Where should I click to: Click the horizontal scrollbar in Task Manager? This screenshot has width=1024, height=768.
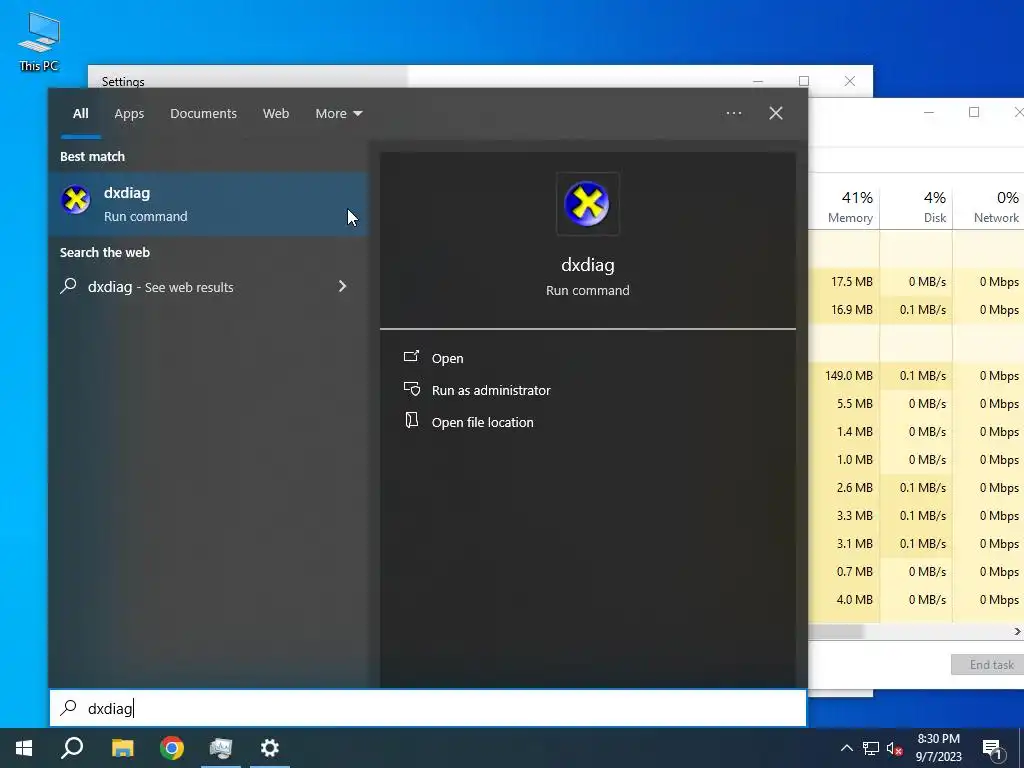tap(836, 632)
